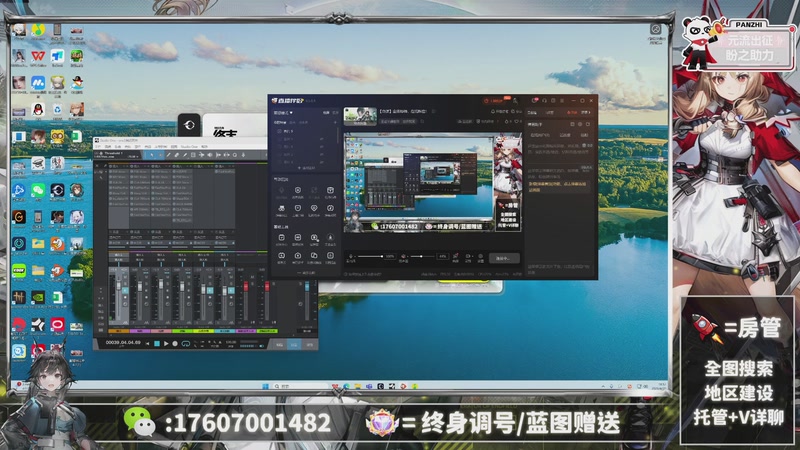Toggle the microphone icon in streaming app
This screenshot has height=450, width=800.
point(351,257)
